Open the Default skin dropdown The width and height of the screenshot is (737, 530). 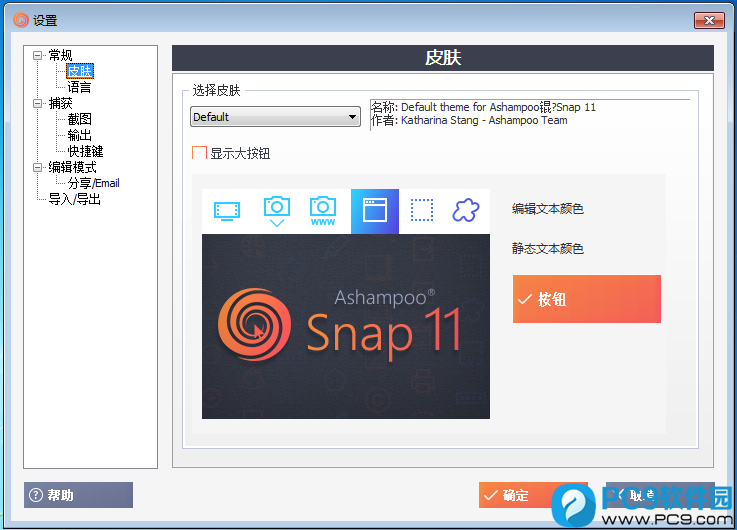tap(275, 117)
